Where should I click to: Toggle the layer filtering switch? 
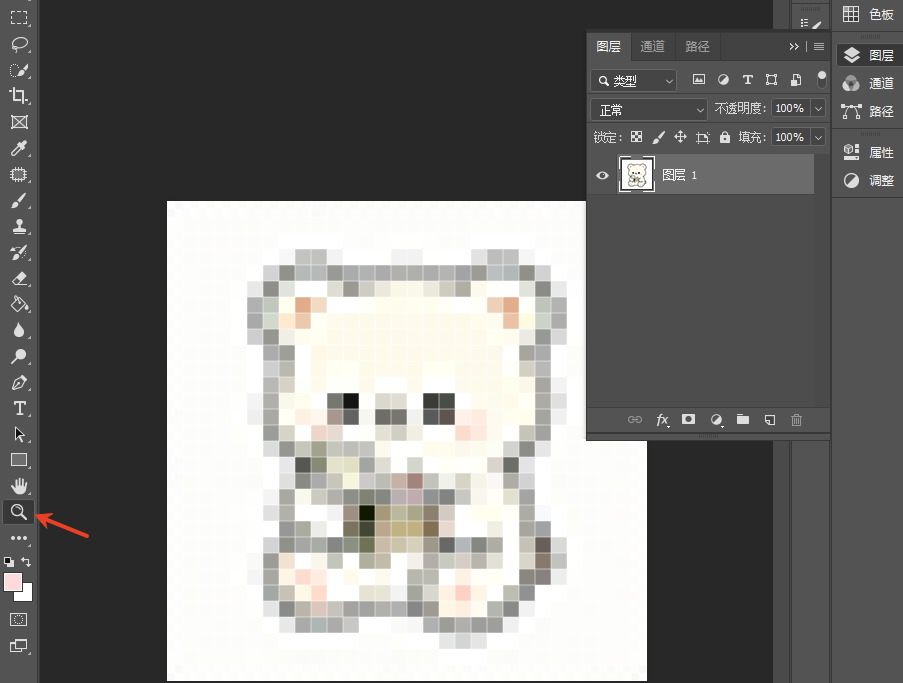(x=822, y=79)
